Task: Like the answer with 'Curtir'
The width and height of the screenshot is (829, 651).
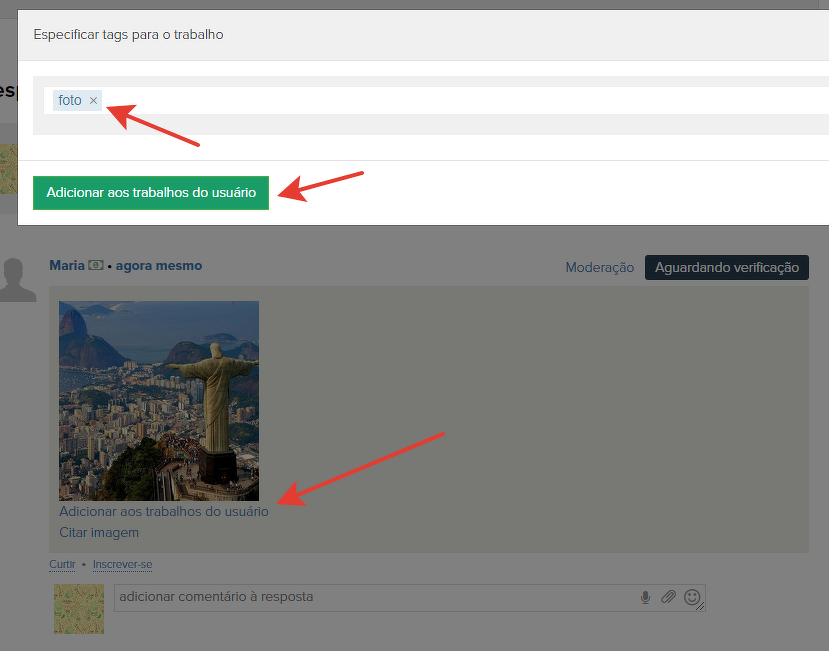Action: click(62, 565)
